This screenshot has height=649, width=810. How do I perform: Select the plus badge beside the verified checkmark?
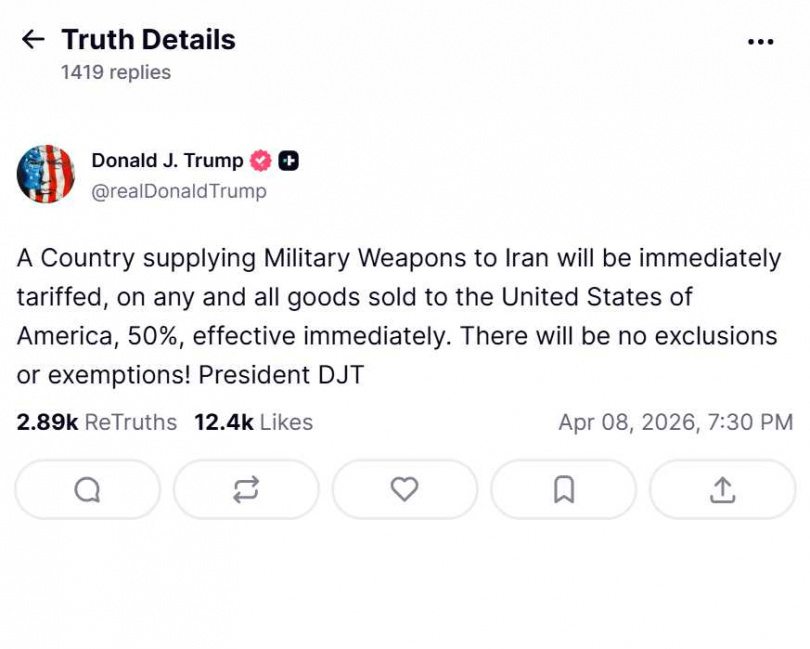click(x=288, y=159)
